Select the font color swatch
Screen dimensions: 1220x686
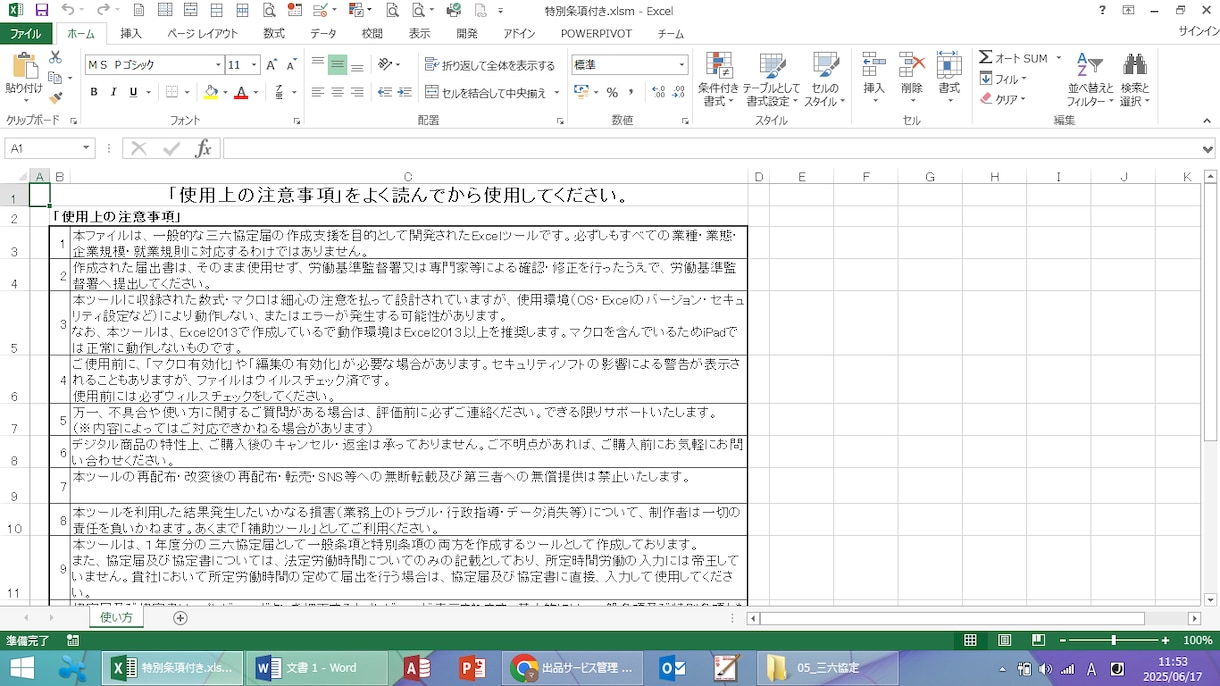pos(243,92)
